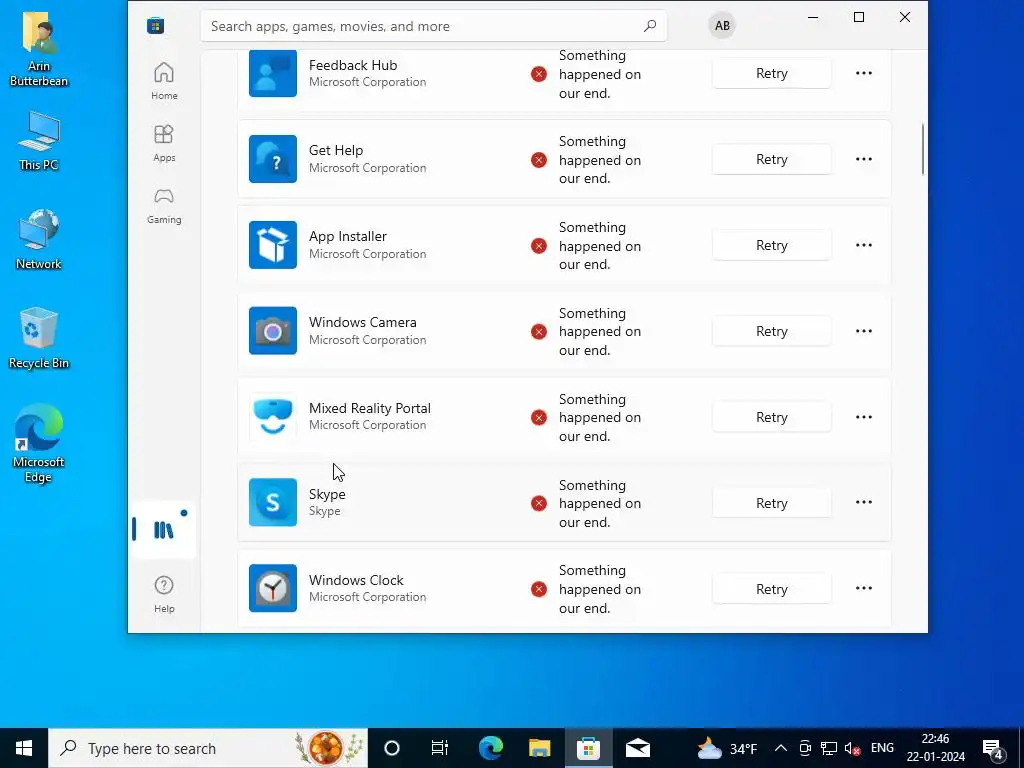This screenshot has height=768, width=1024.
Task: Click the Windows Clock app icon
Action: coord(273,588)
